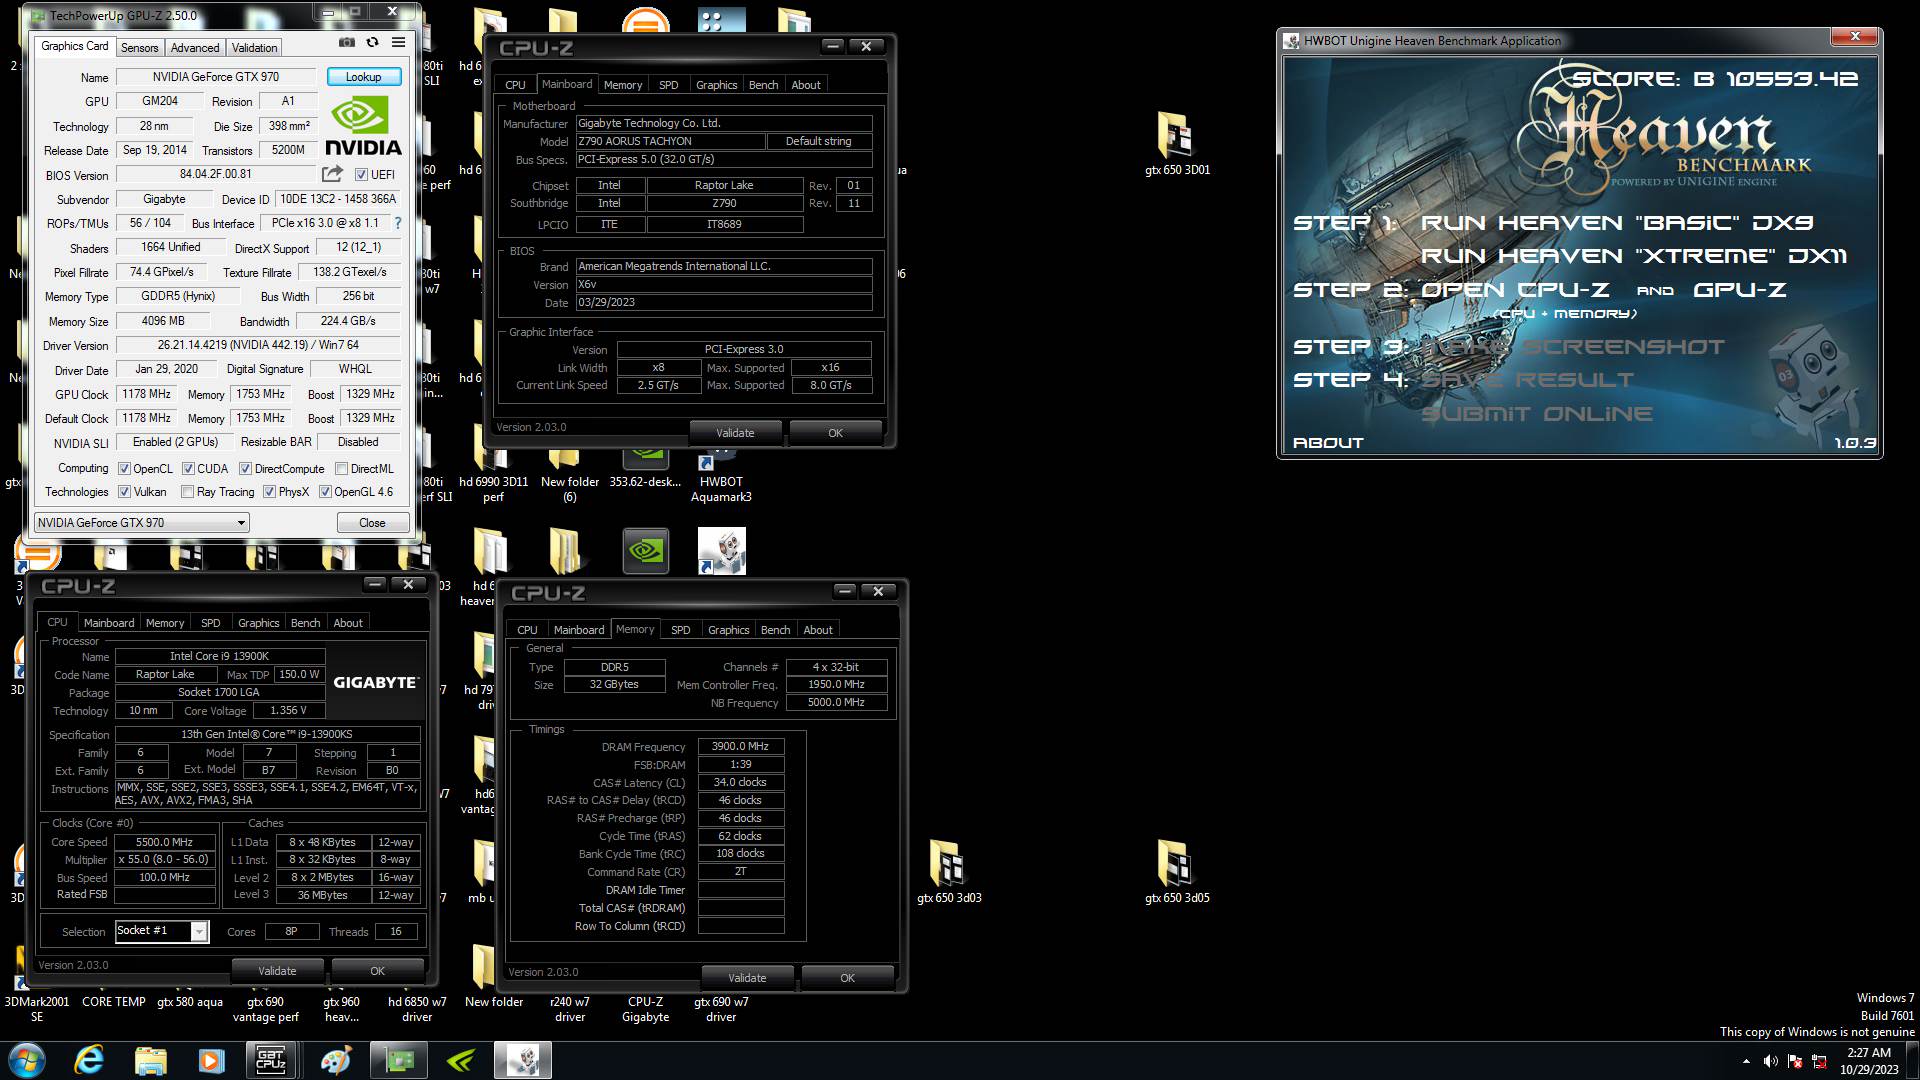Viewport: 1920px width, 1080px height.
Task: Click the taskbar clock showing 2:27 AM
Action: click(1868, 1060)
